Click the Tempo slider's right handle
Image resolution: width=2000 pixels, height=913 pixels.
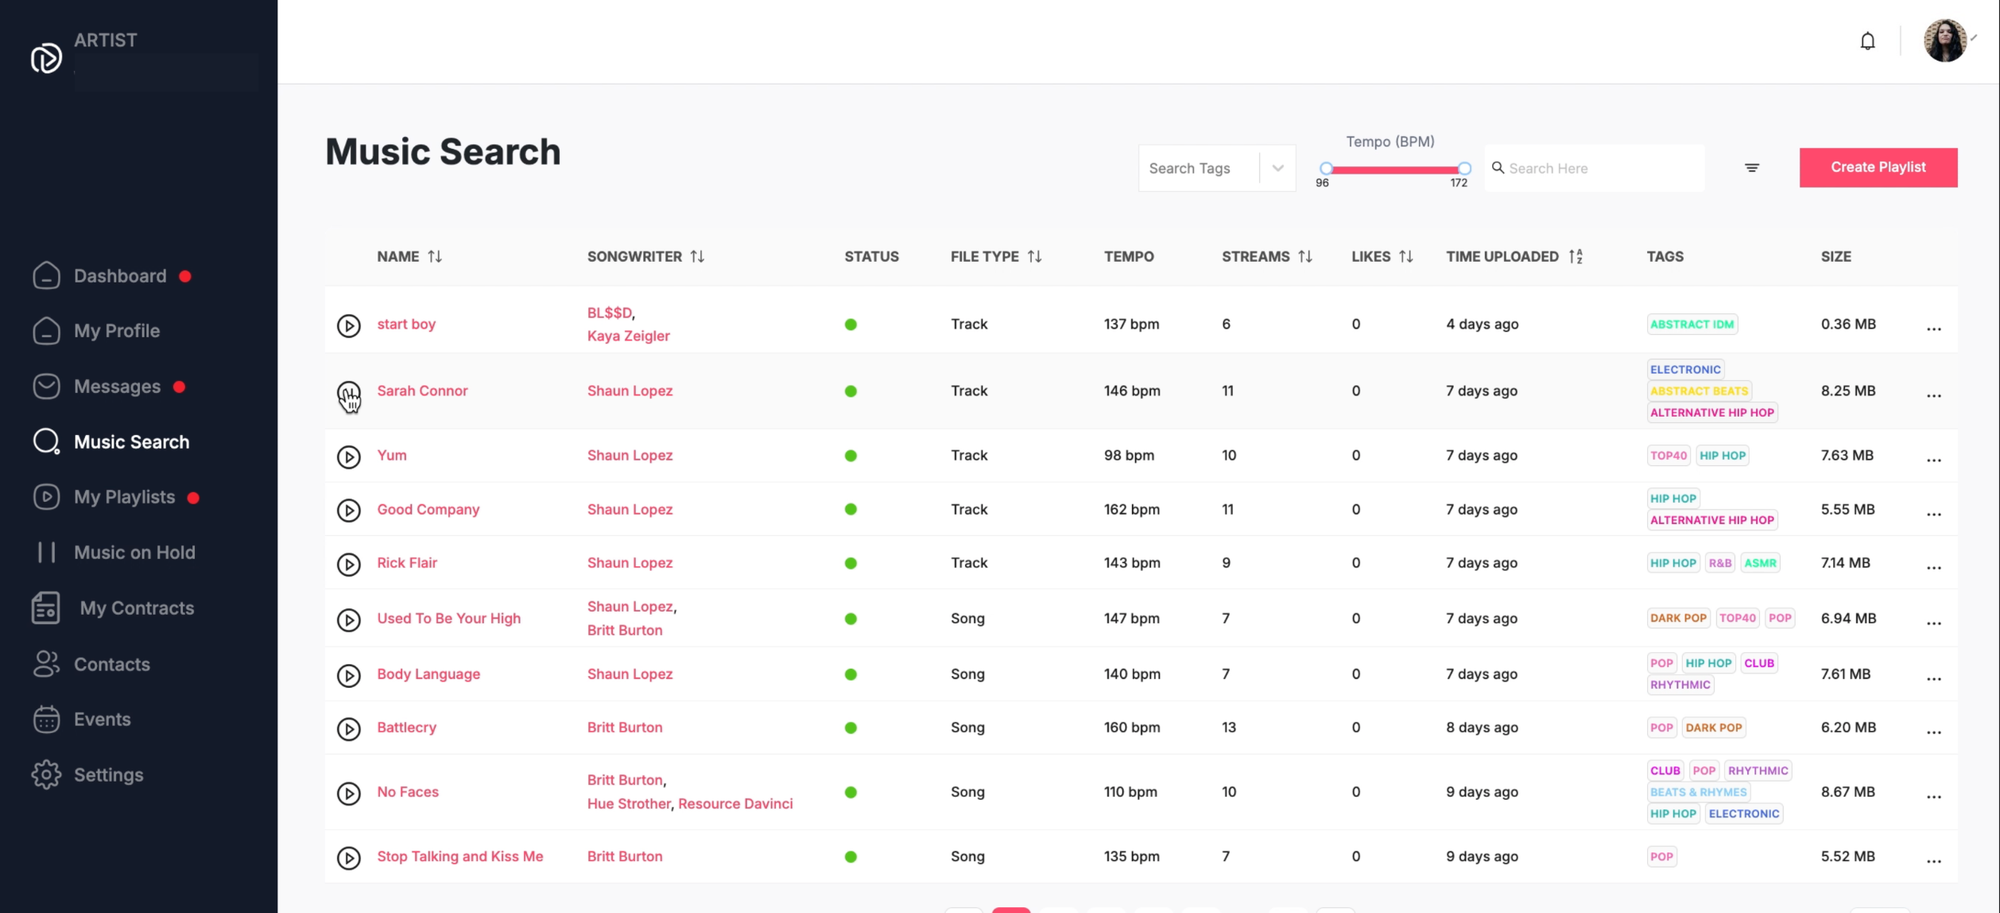click(1464, 169)
